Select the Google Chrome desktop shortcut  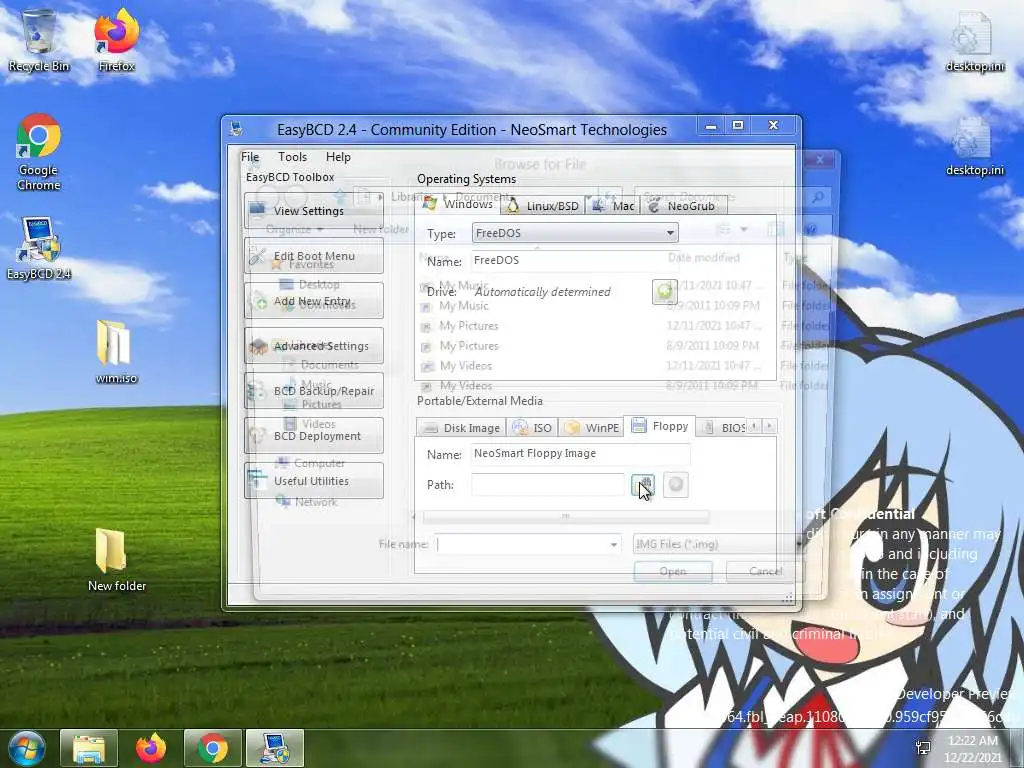[x=39, y=152]
